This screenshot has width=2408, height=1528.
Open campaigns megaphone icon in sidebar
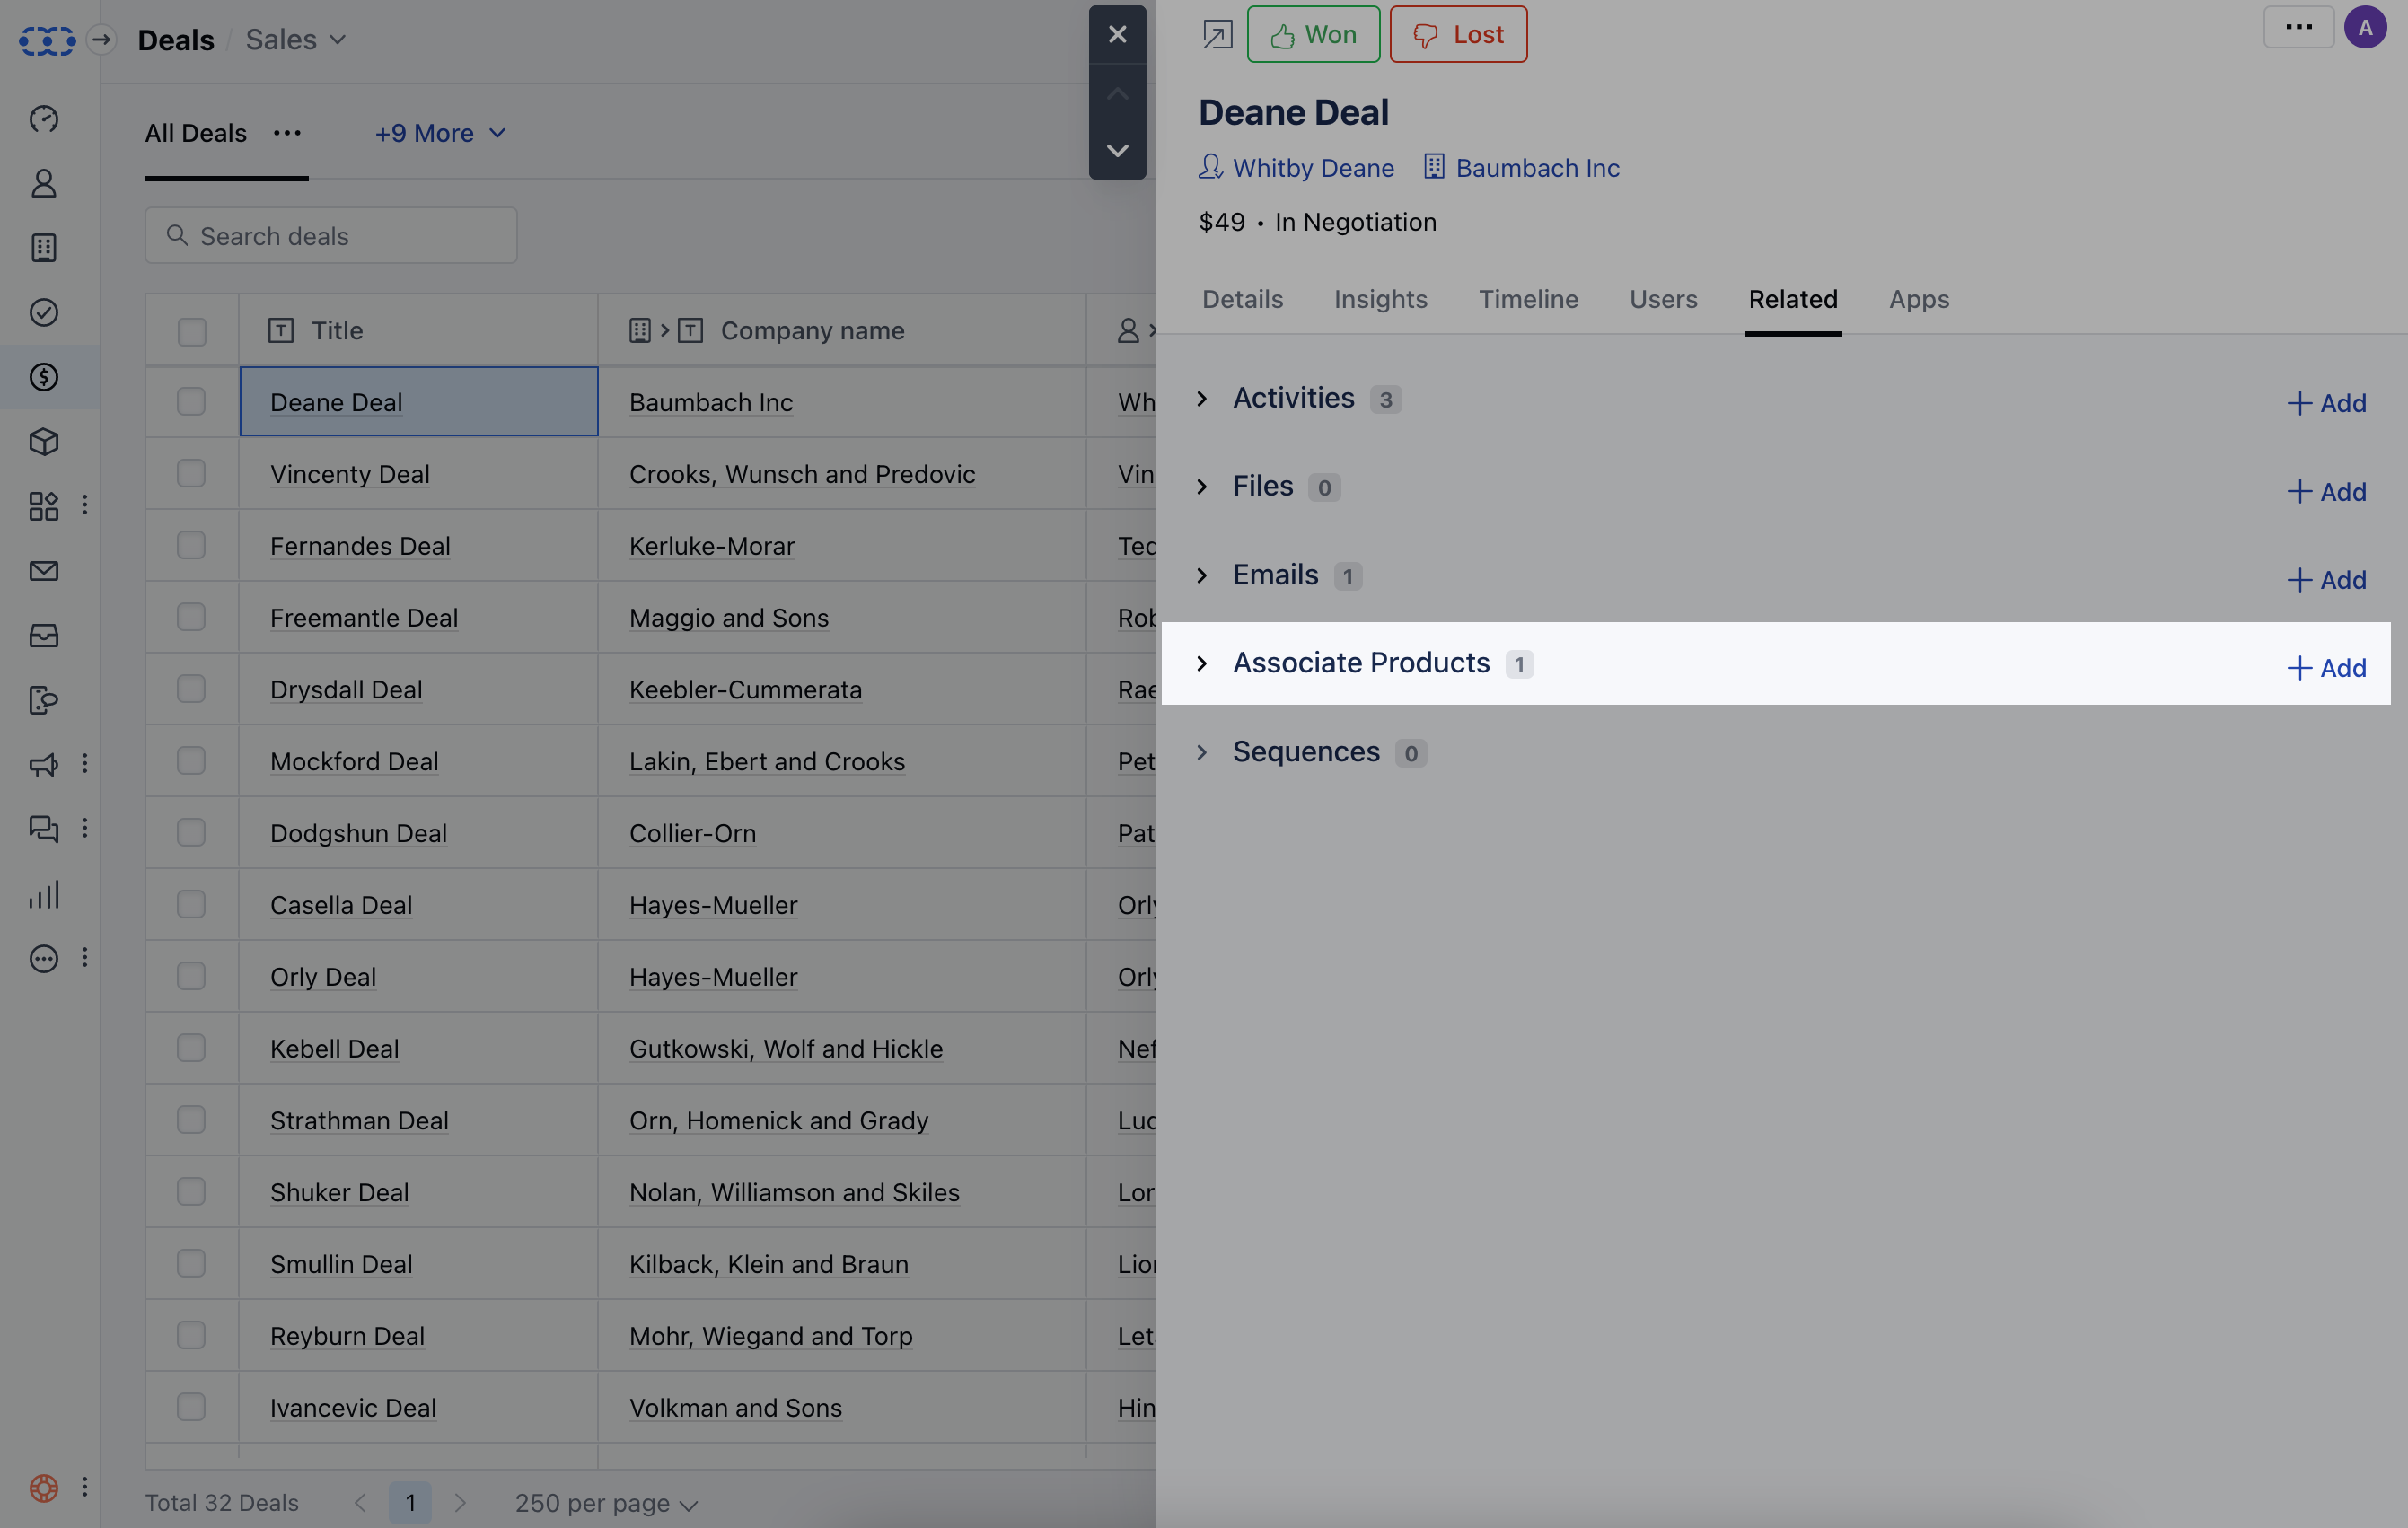pos(44,765)
